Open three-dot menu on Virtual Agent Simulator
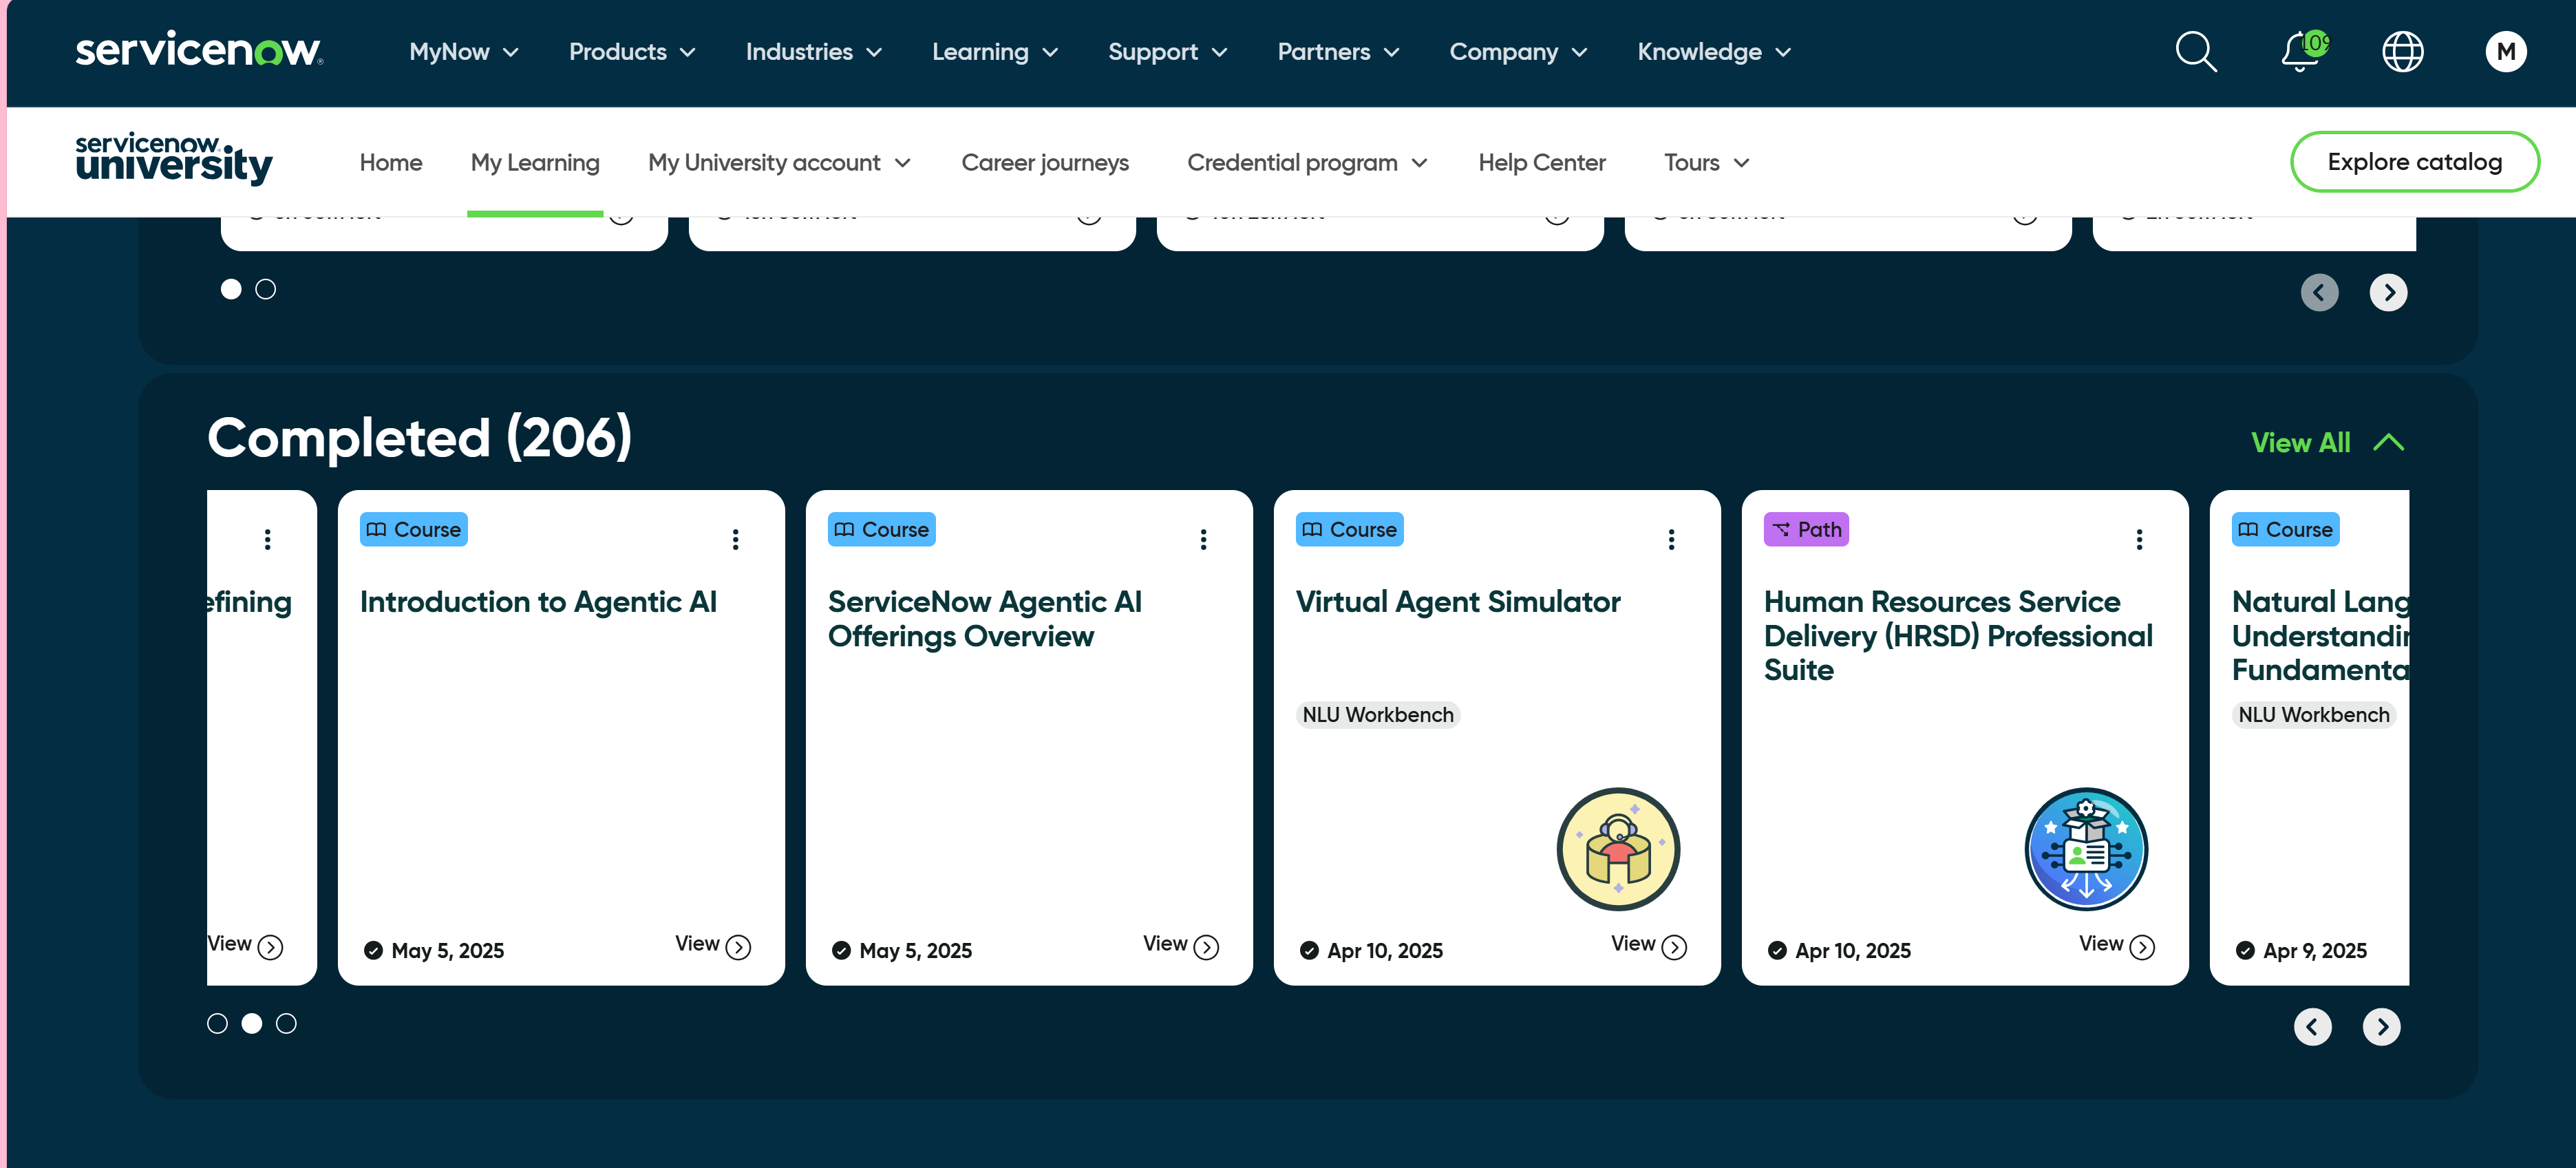This screenshot has width=2576, height=1168. 1671,540
